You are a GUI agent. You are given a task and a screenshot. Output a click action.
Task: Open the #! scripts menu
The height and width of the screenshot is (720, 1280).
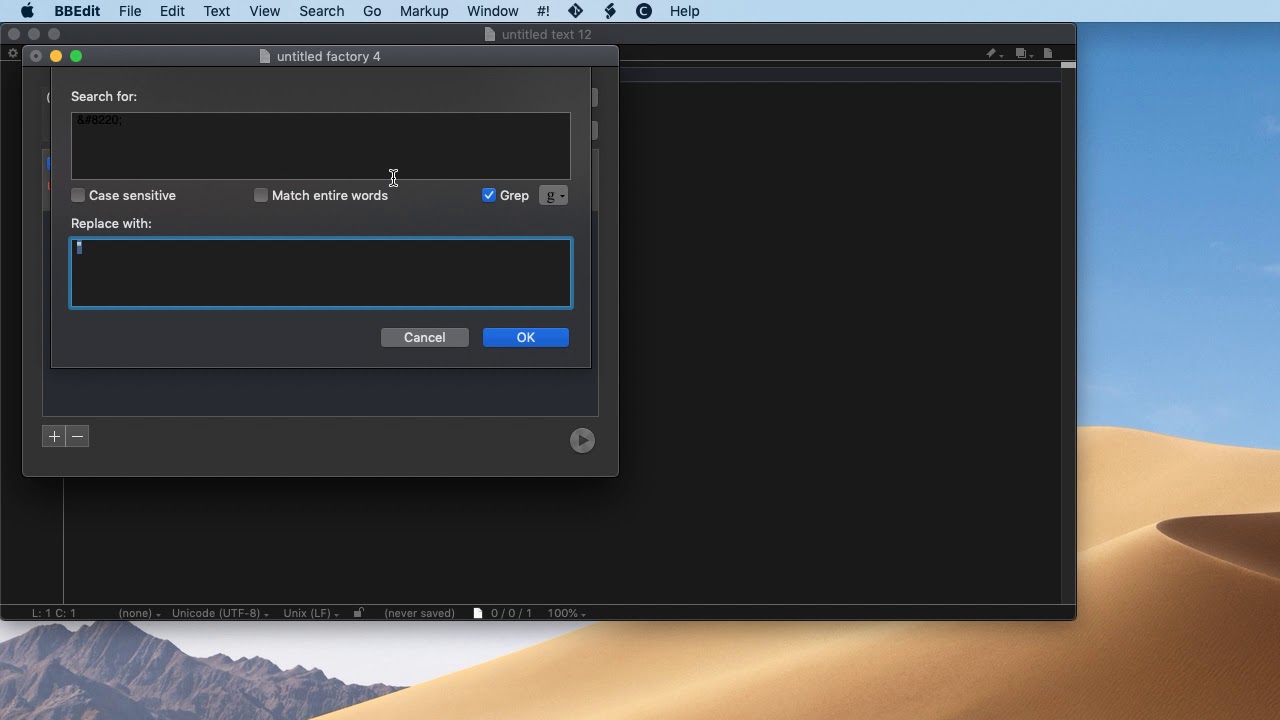coord(543,11)
